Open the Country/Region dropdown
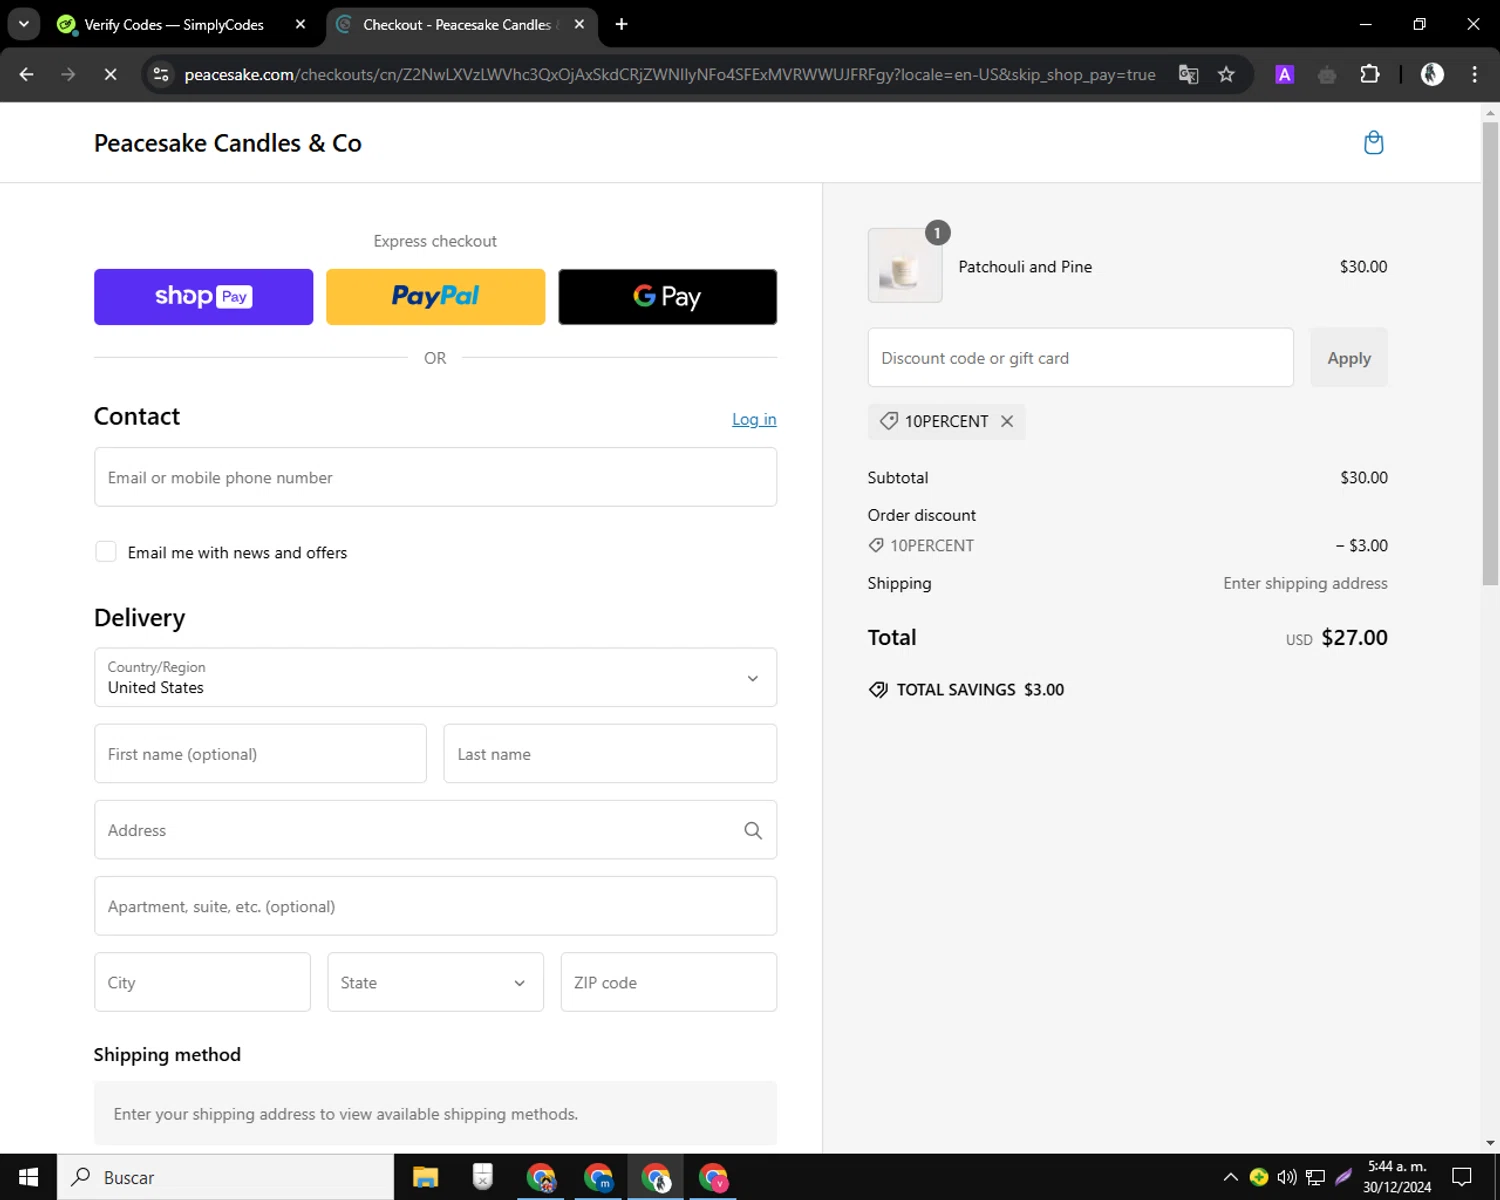1500x1200 pixels. pos(435,678)
